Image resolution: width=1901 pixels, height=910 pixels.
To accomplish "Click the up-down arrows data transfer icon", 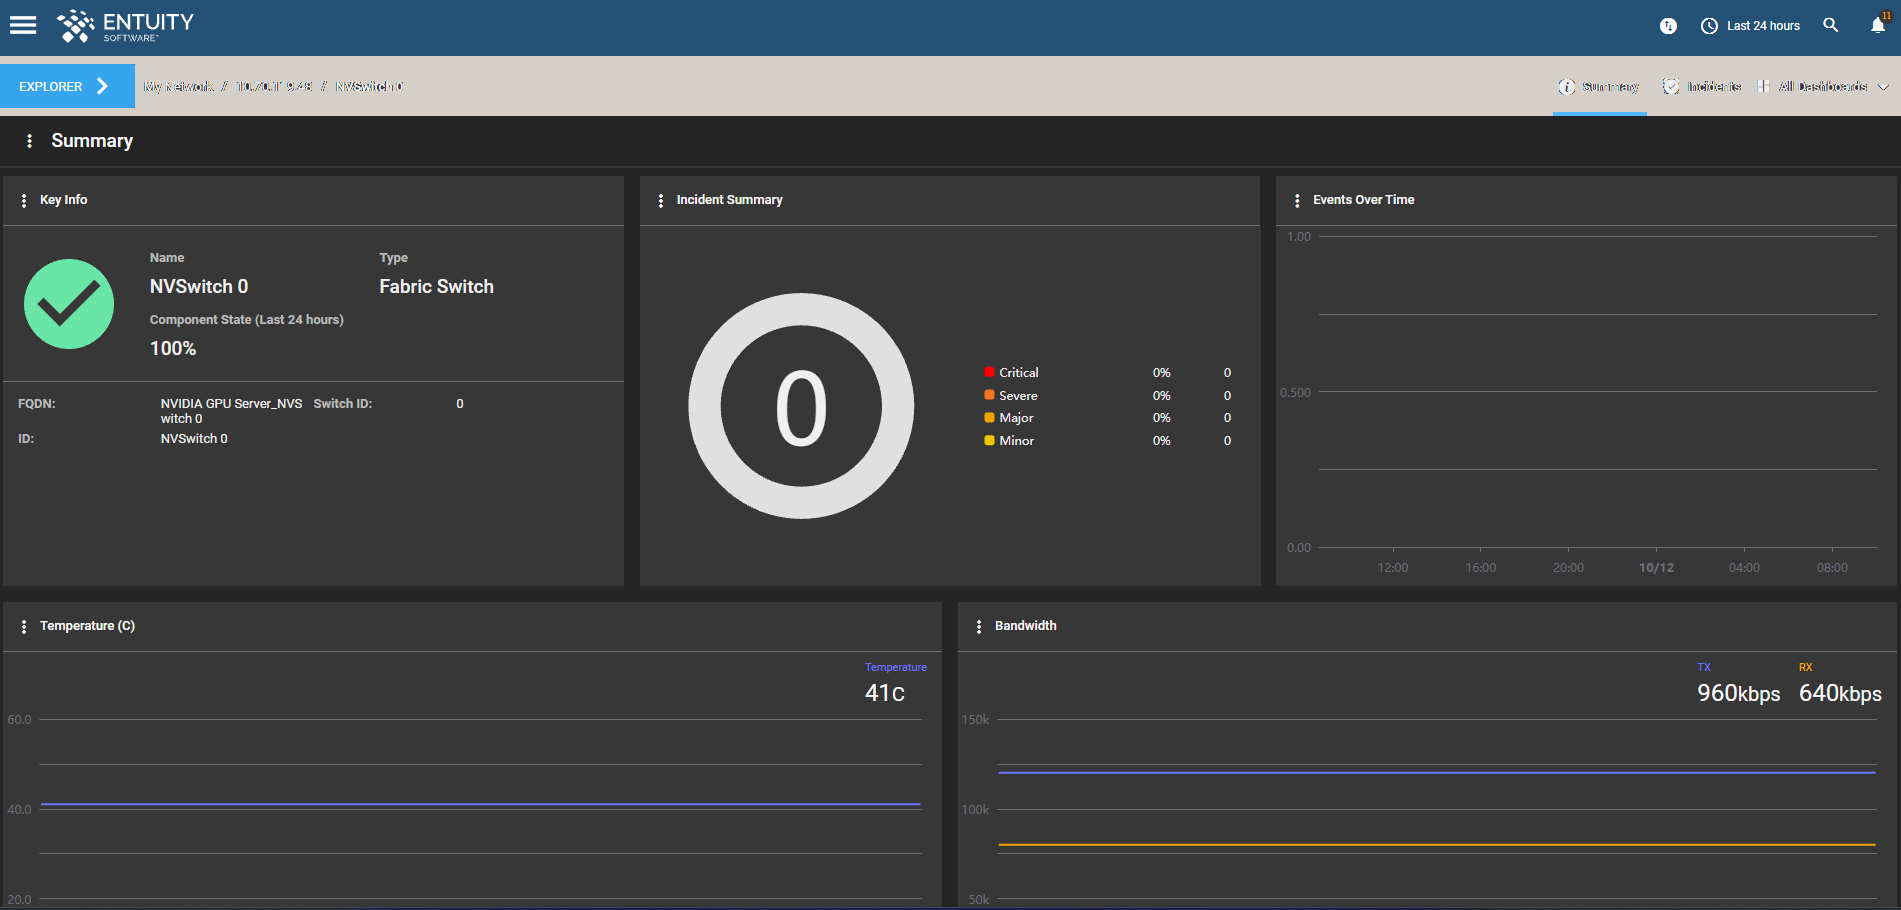I will 1668,26.
